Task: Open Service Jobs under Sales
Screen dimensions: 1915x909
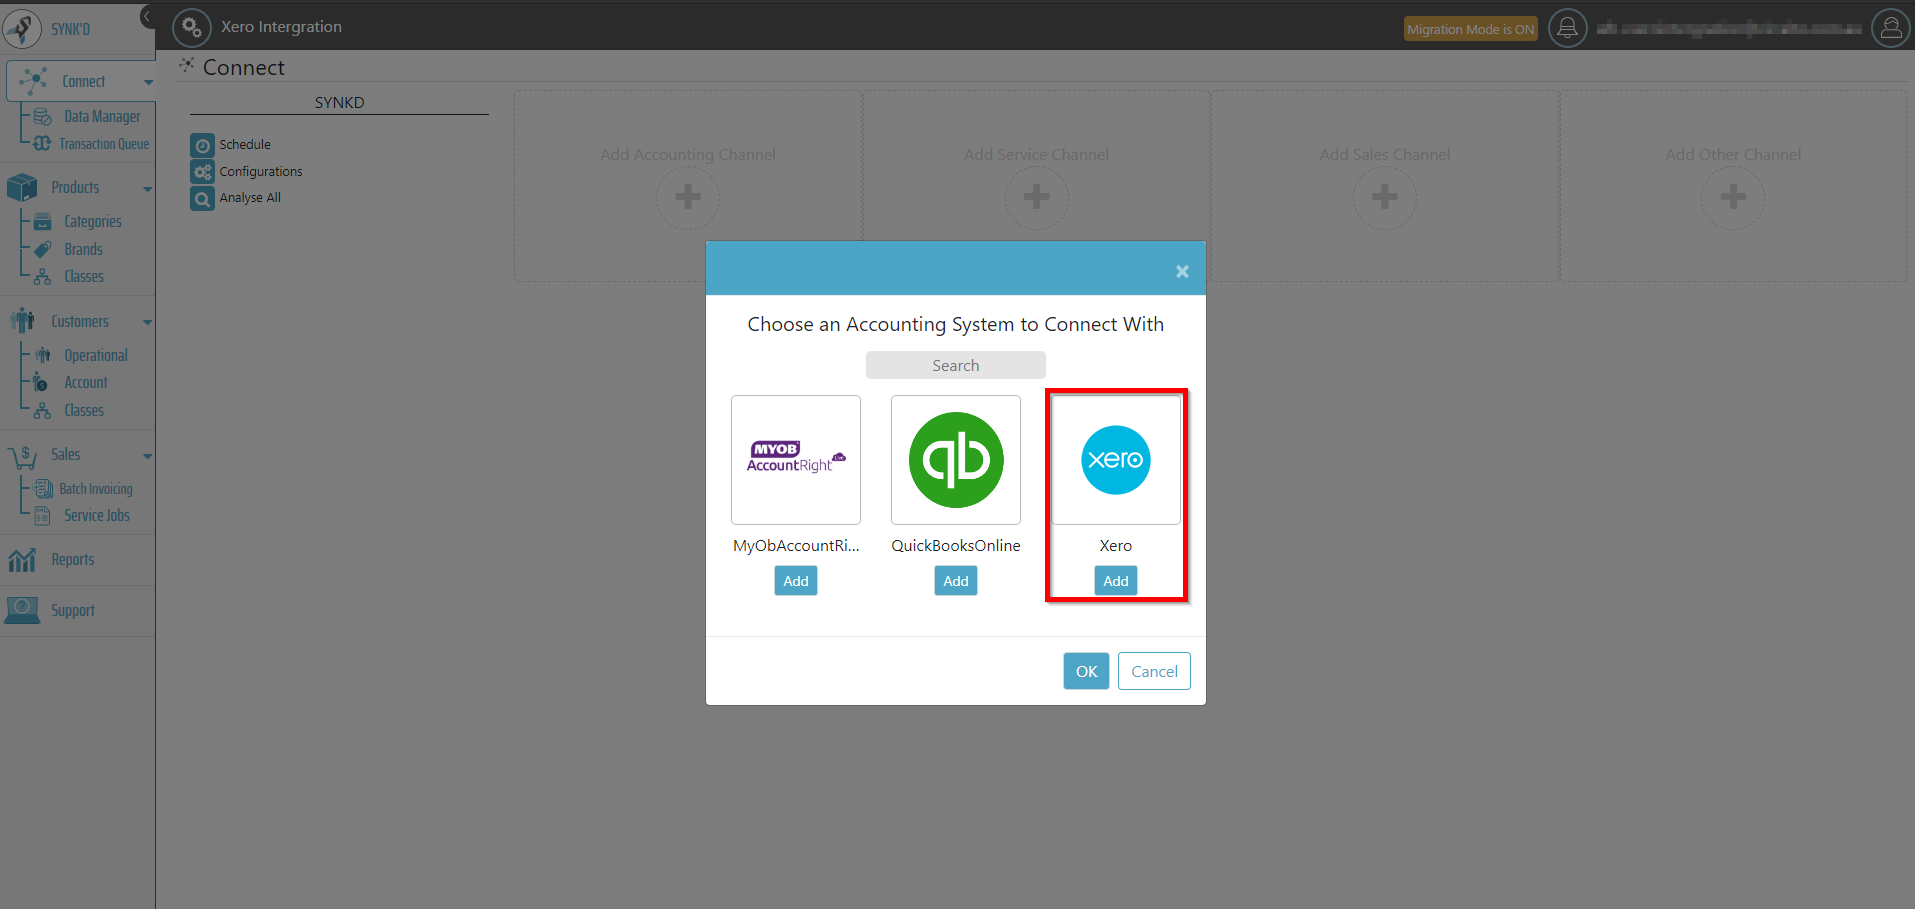Action: point(97,516)
